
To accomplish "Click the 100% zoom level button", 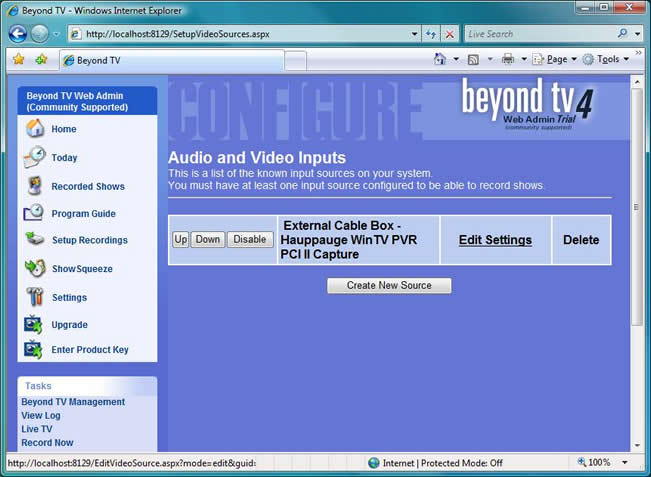I will 594,462.
